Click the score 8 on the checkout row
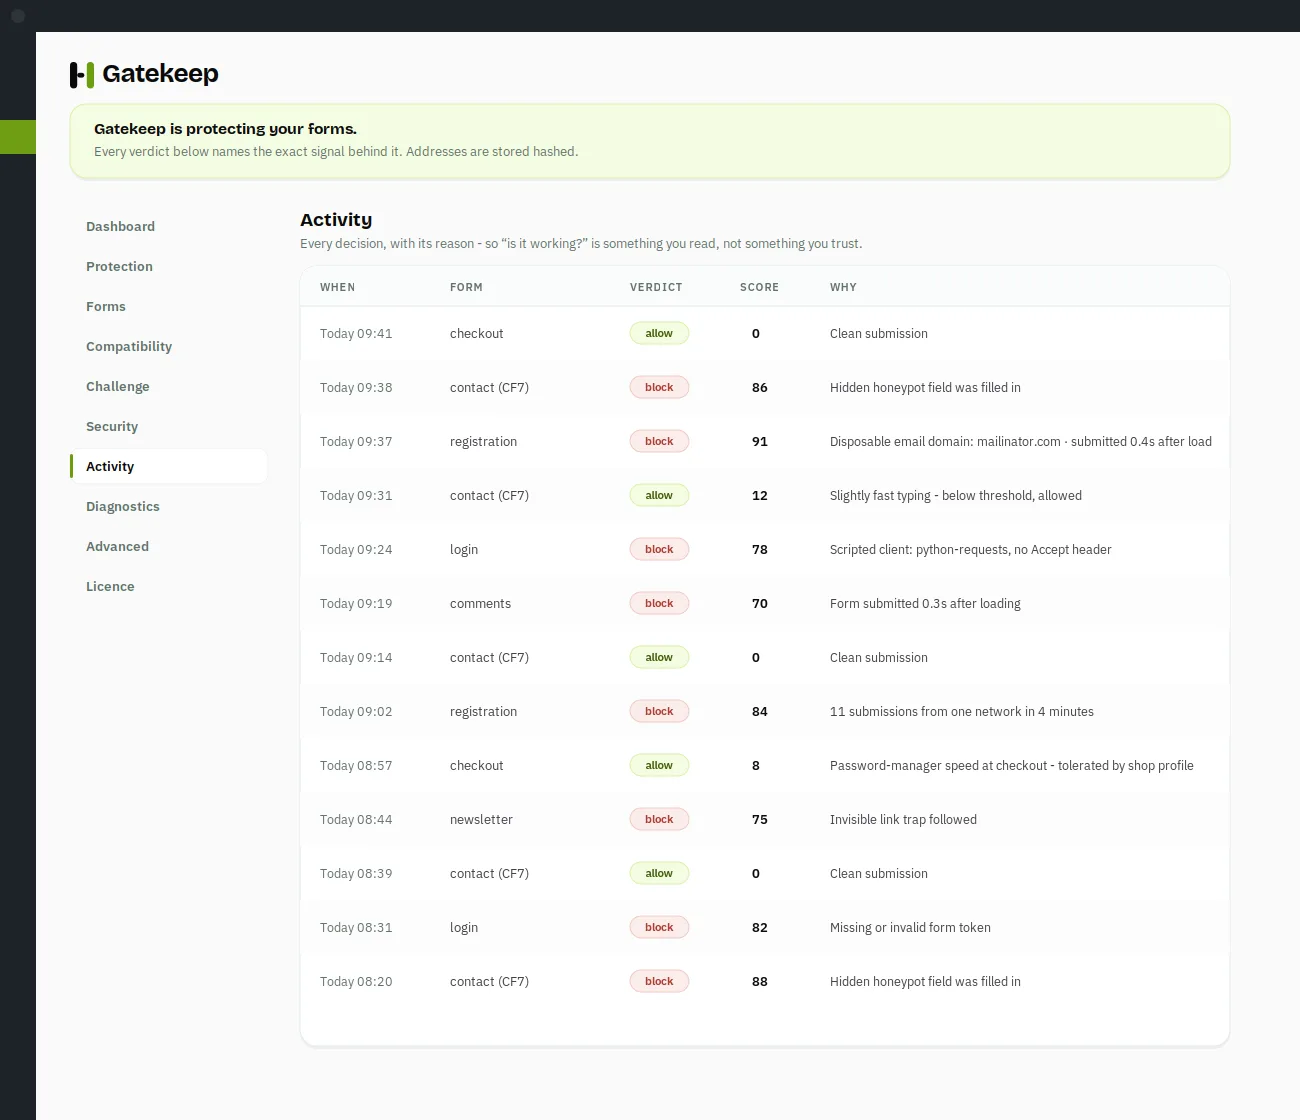This screenshot has width=1300, height=1120. click(x=756, y=766)
